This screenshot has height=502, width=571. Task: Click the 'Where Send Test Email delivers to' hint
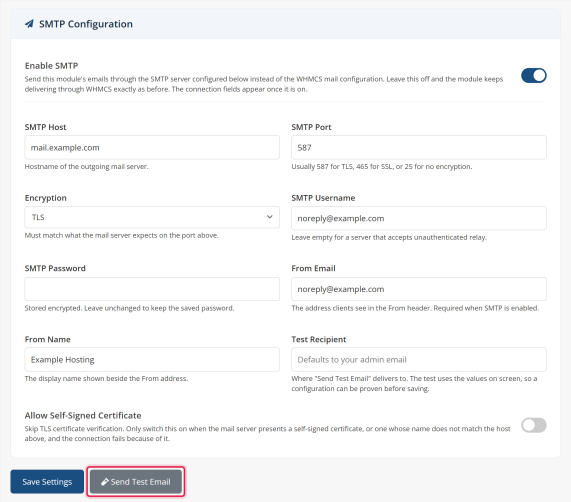click(414, 384)
